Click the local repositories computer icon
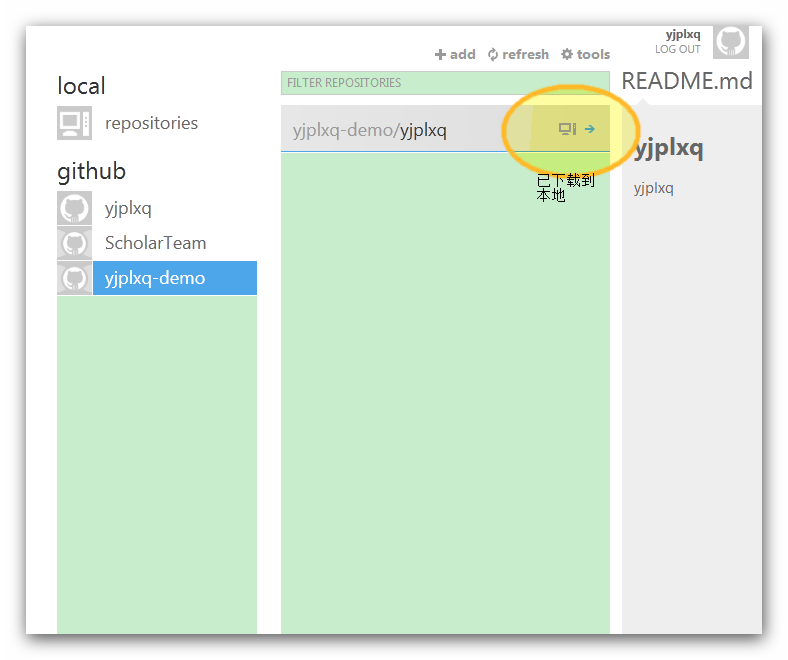Viewport: 788px width, 660px height. [x=74, y=123]
